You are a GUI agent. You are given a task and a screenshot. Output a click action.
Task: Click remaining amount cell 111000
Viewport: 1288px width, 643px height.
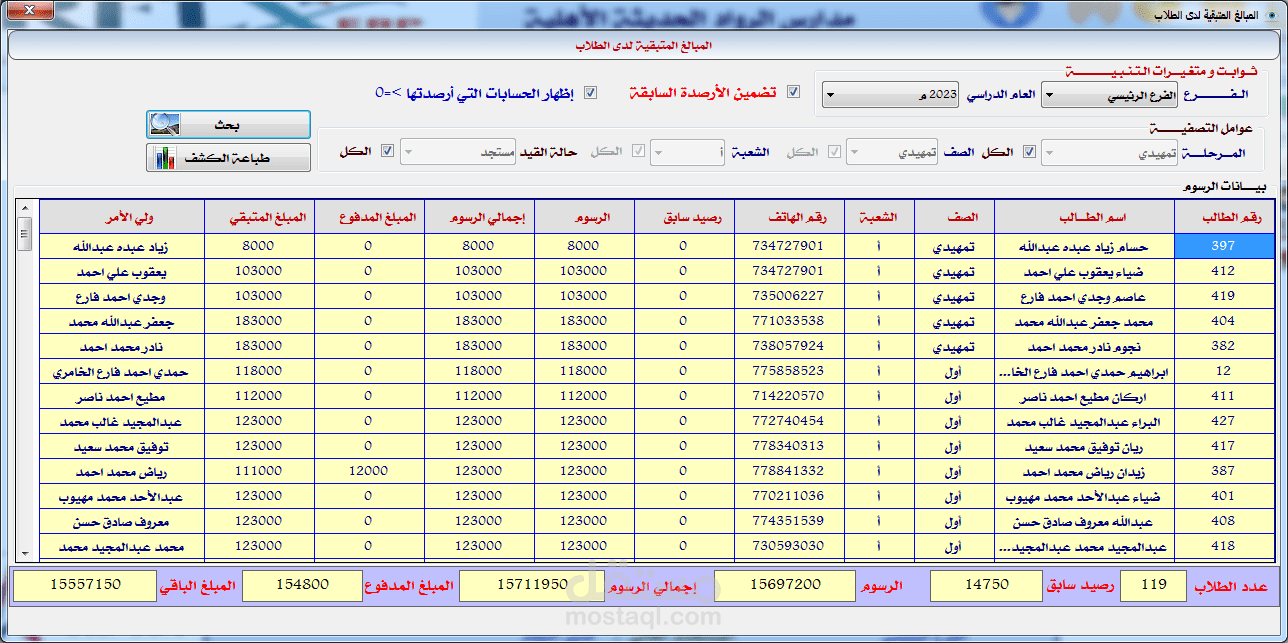point(259,471)
